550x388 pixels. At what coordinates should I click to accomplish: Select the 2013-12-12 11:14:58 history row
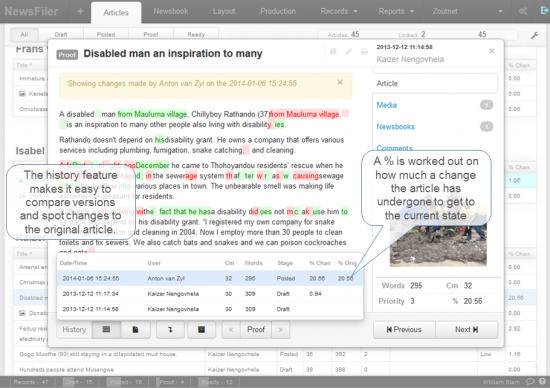[210, 309]
